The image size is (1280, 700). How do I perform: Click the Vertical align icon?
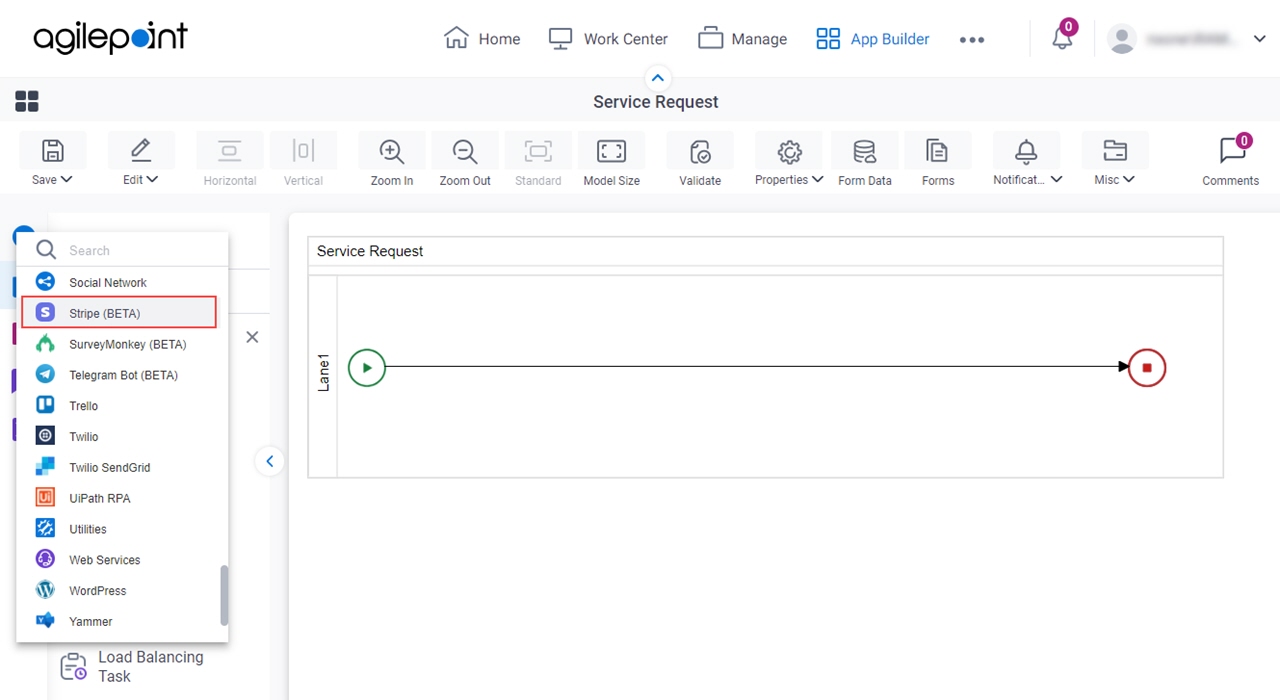coord(303,151)
